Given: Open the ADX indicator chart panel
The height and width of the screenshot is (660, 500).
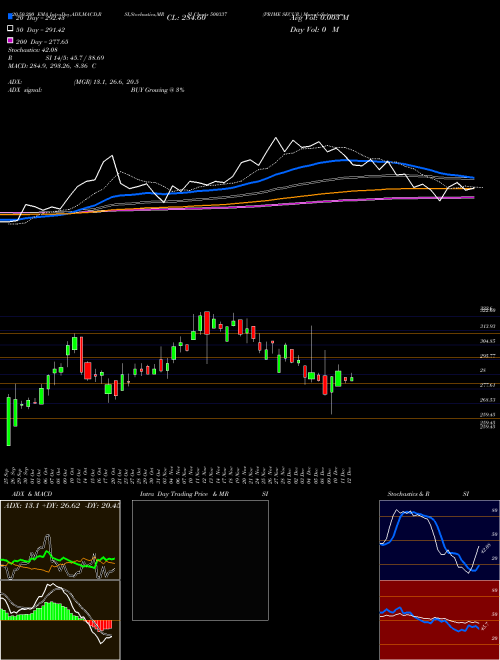Looking at the screenshot, I should pos(60,540).
